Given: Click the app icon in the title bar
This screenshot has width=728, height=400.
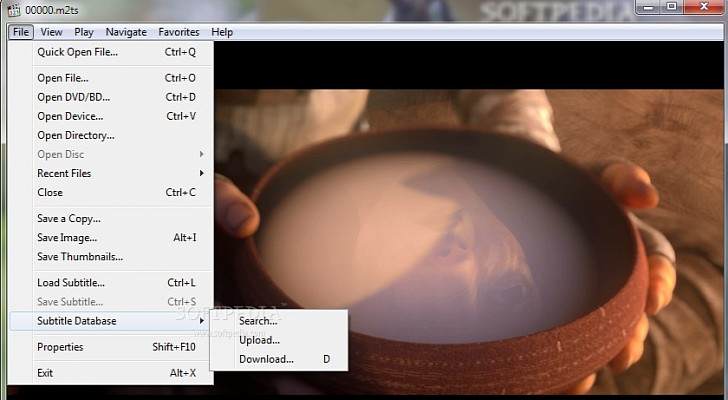Looking at the screenshot, I should click(12, 9).
